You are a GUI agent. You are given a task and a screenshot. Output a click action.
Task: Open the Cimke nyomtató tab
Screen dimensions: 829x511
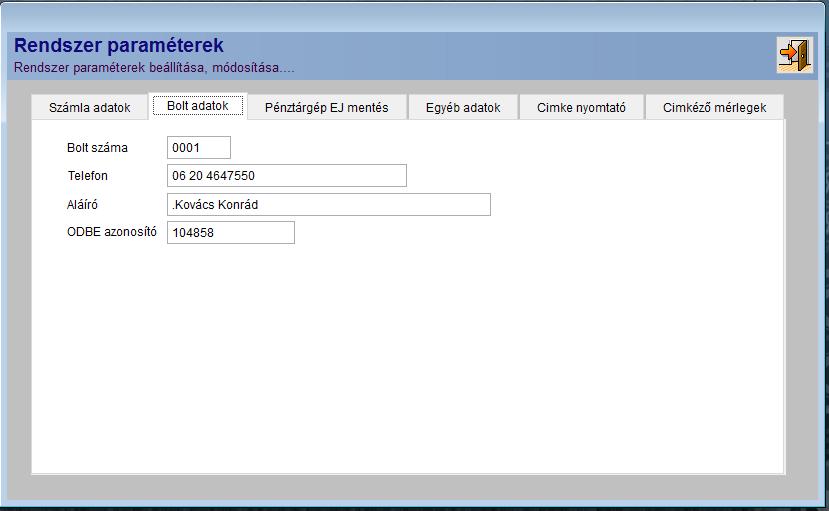(582, 108)
